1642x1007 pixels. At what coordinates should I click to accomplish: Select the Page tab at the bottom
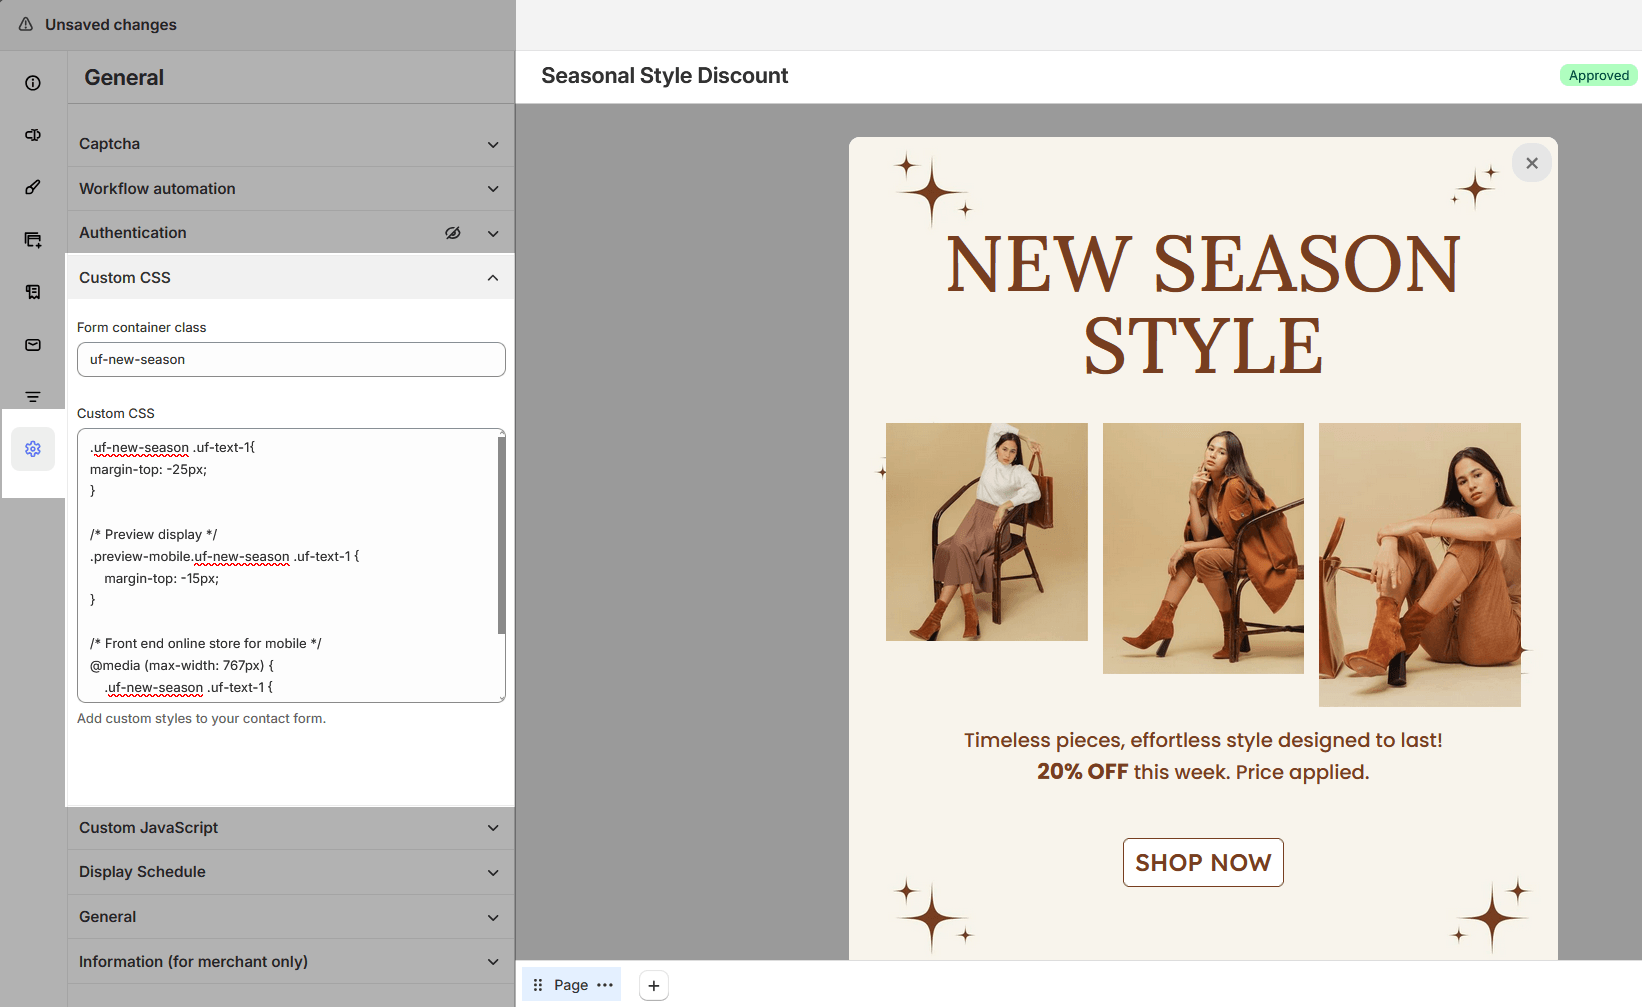(x=571, y=985)
